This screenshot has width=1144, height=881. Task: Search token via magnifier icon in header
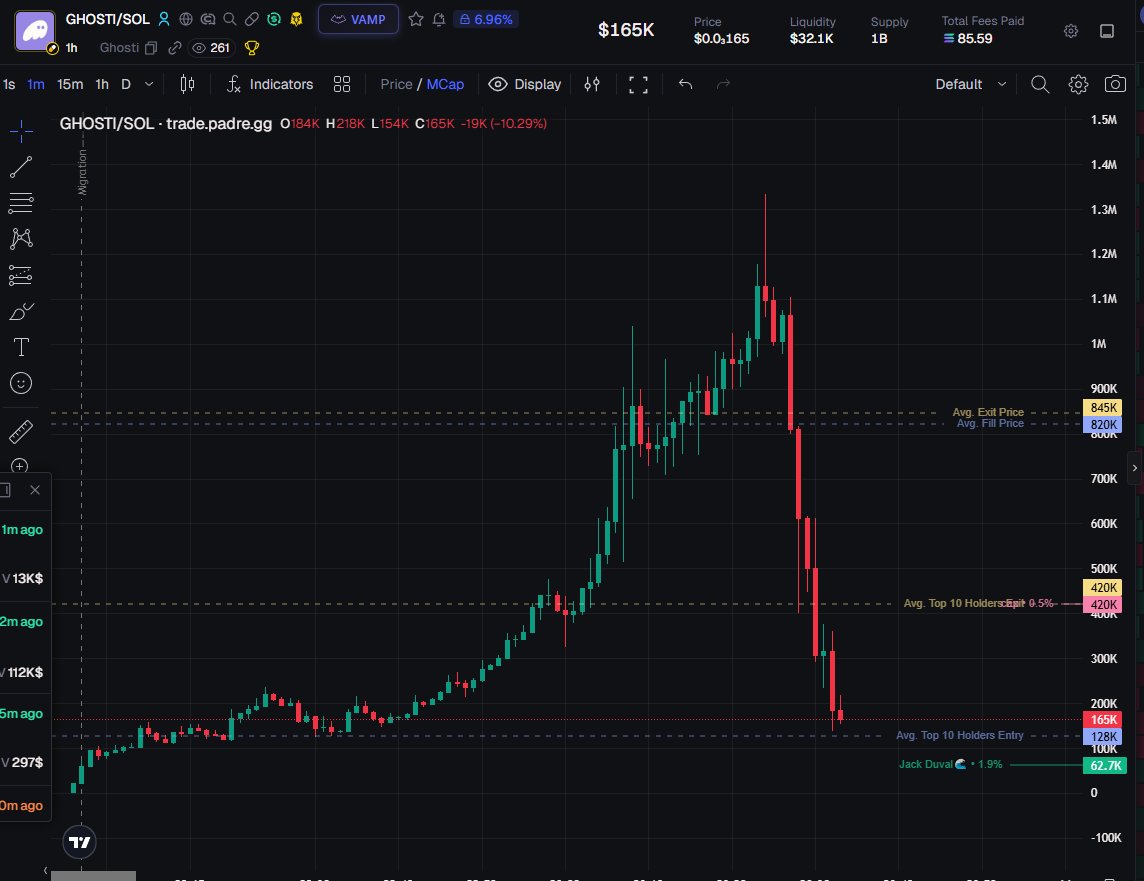point(230,19)
